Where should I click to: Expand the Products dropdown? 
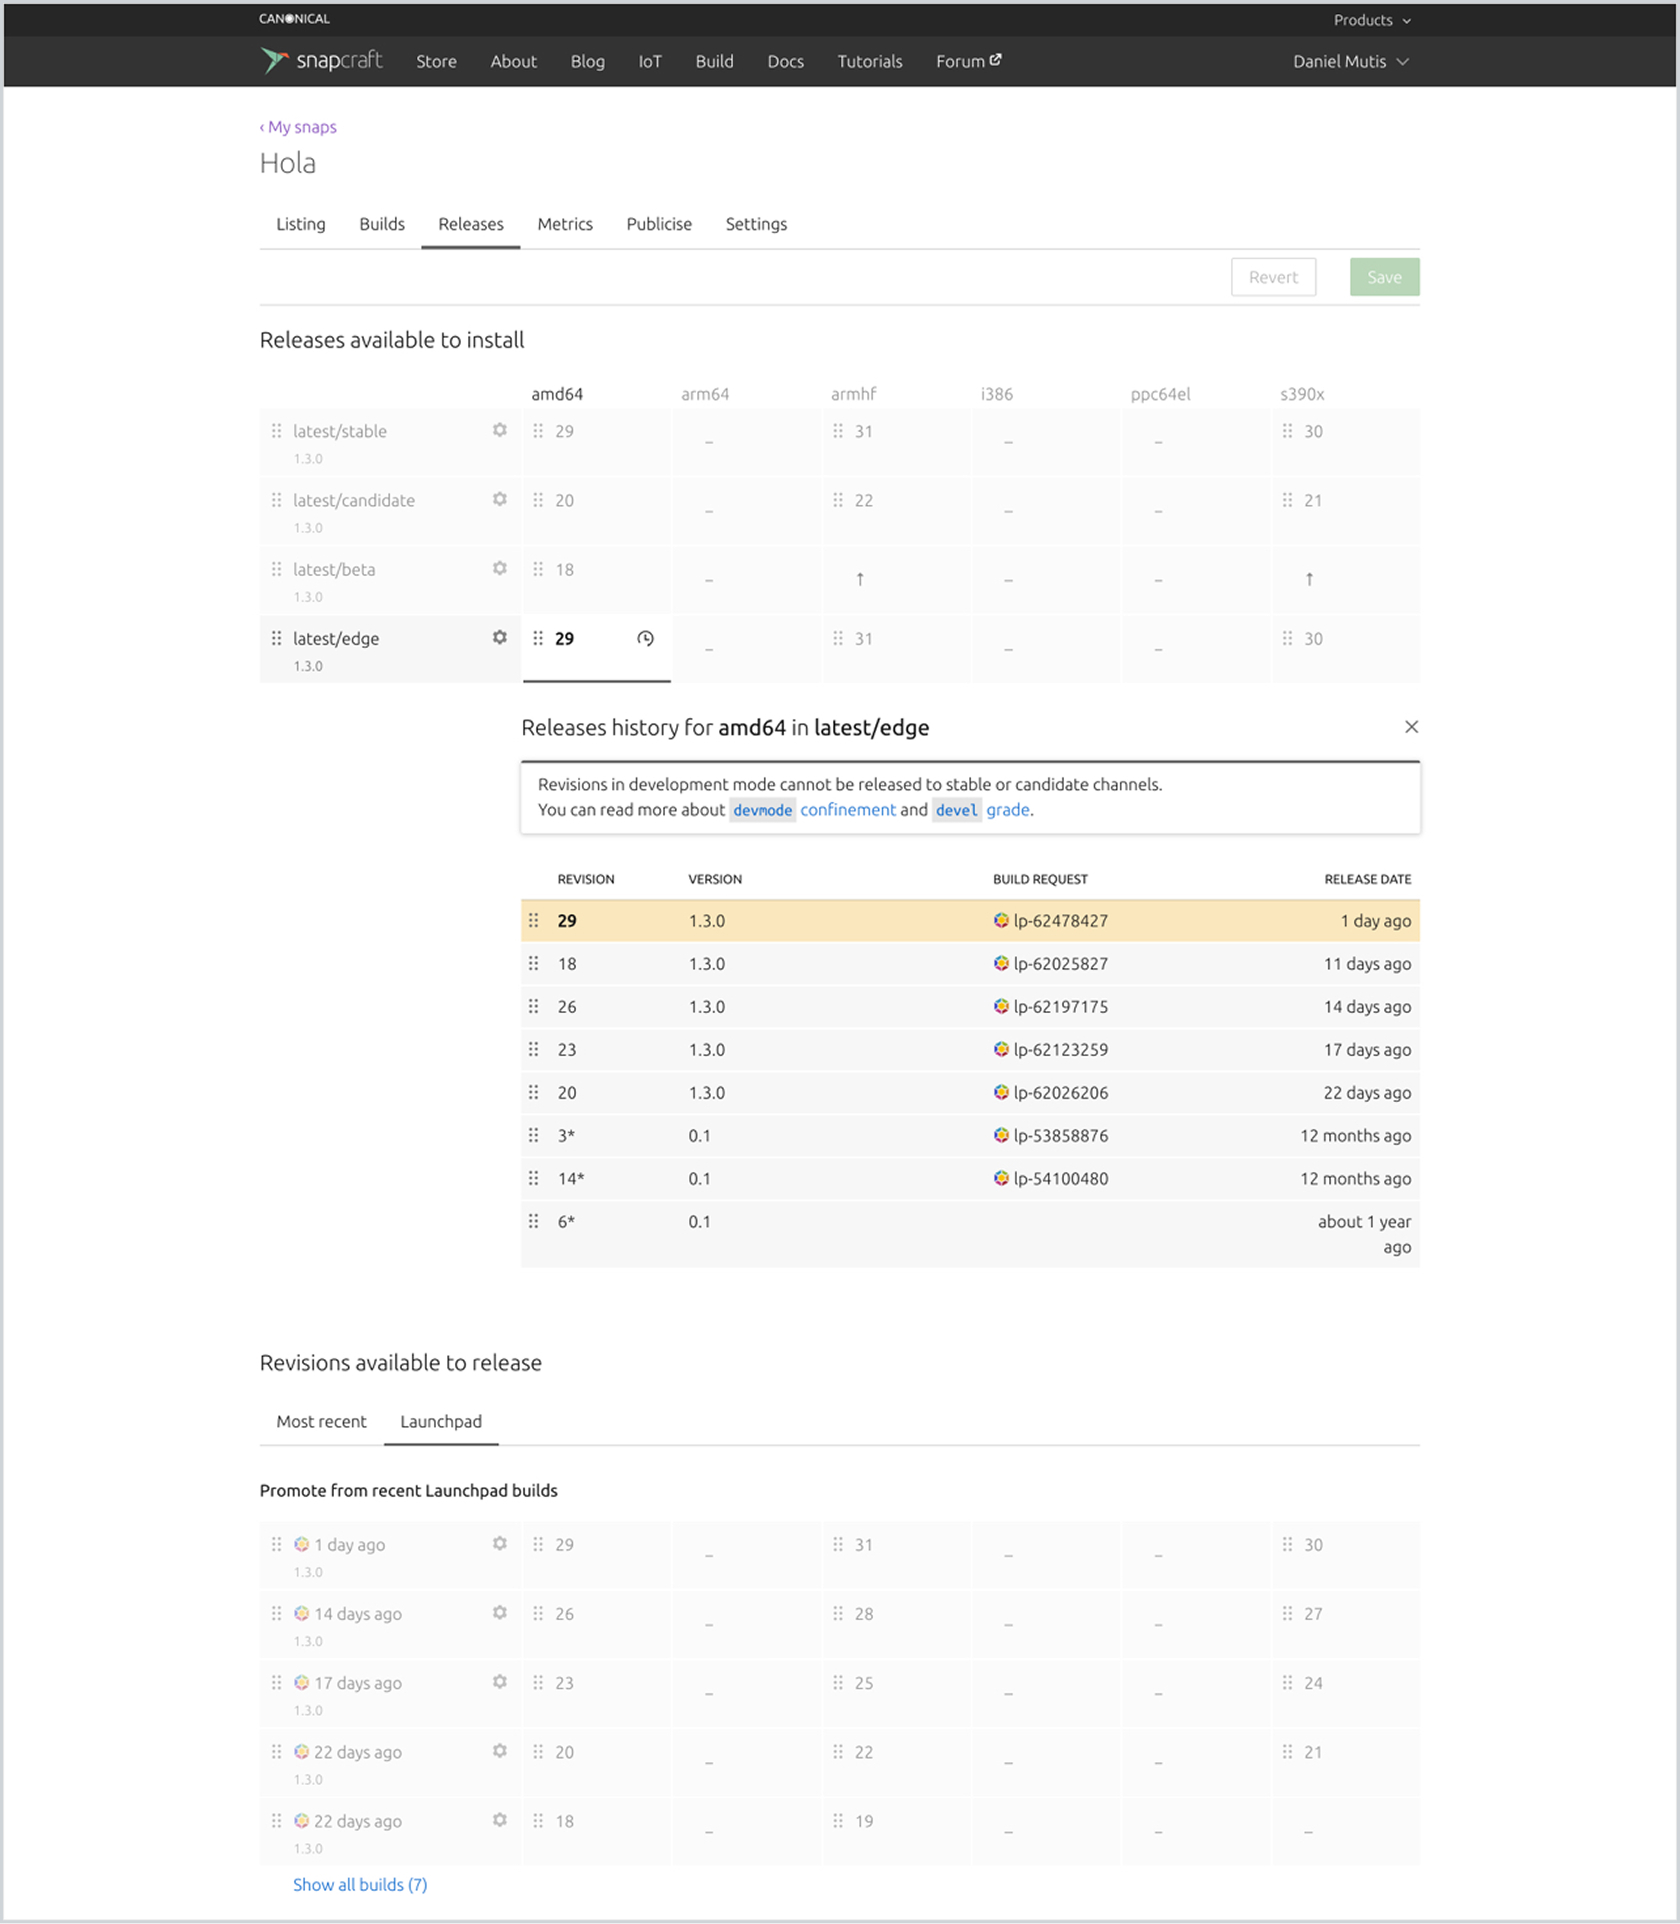(x=1372, y=20)
